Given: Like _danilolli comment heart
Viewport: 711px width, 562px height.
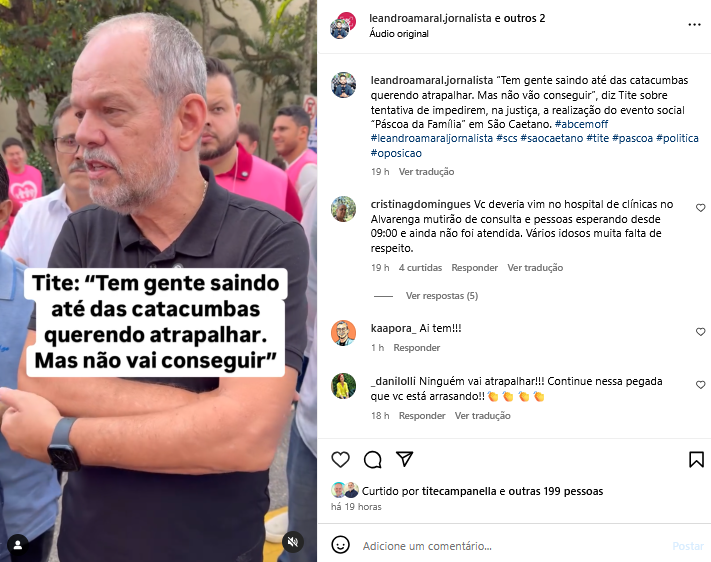Looking at the screenshot, I should point(701,385).
